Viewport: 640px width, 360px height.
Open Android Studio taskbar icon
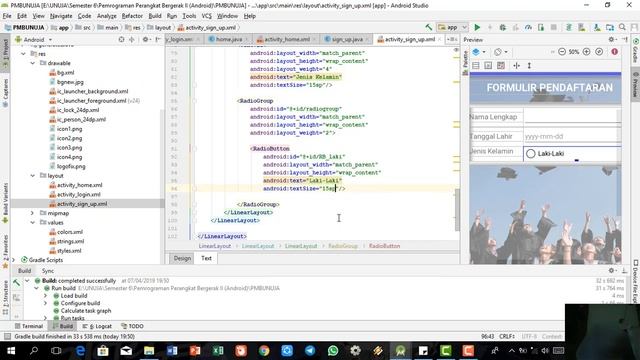pyautogui.click(x=400, y=351)
